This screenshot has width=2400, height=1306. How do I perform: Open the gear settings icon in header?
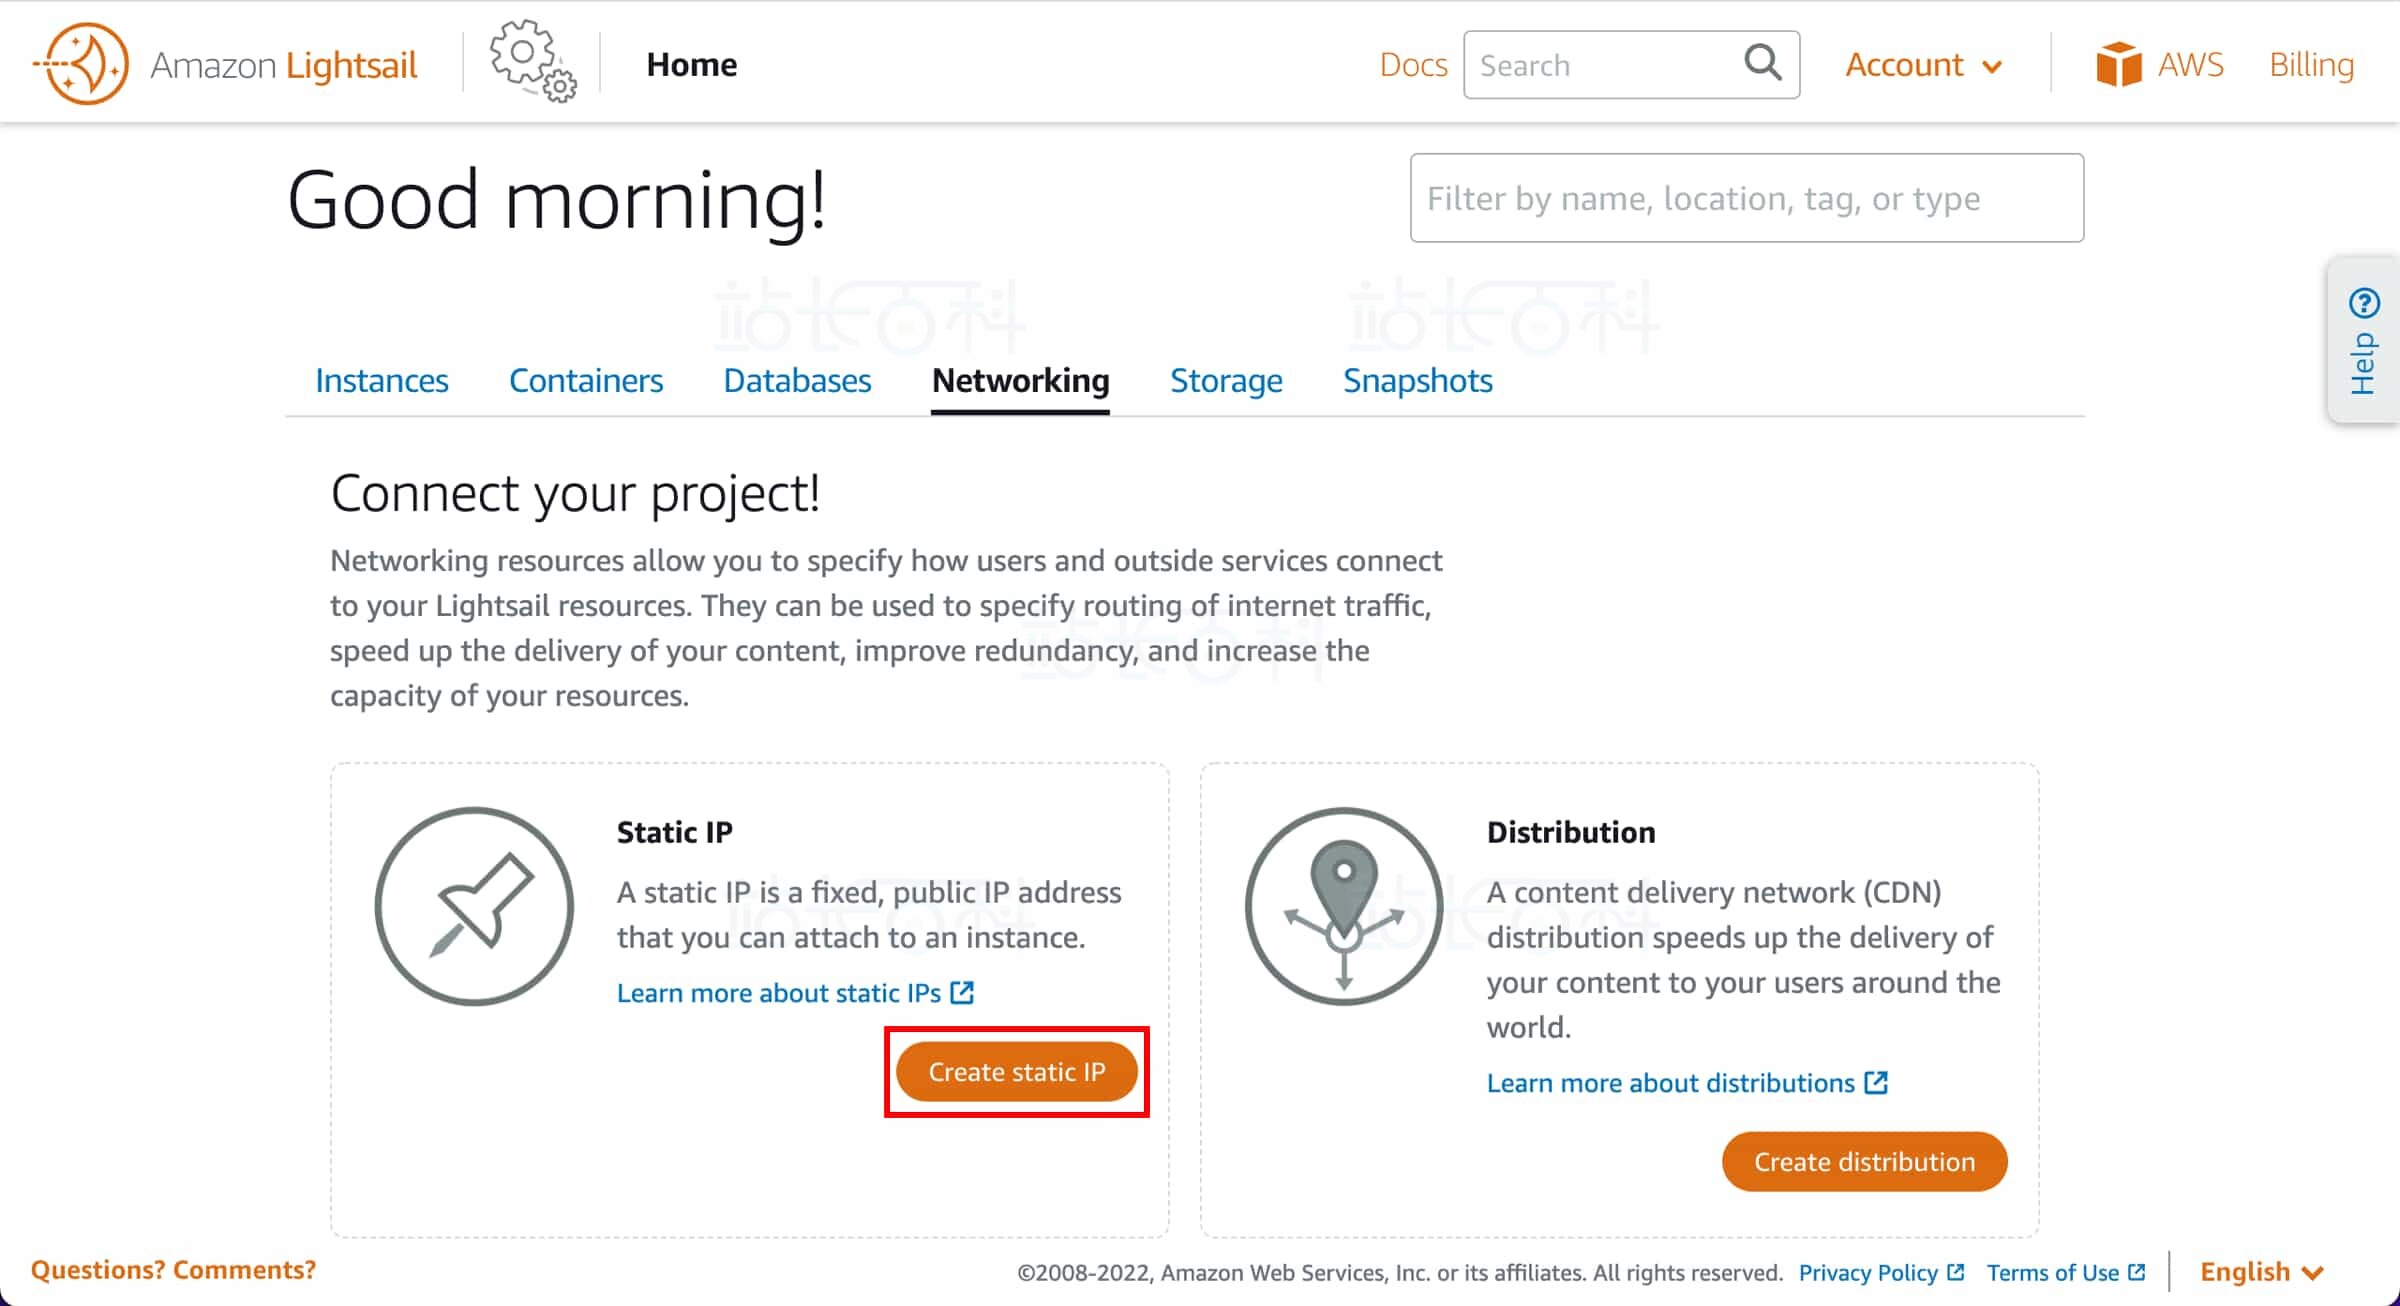[x=532, y=60]
